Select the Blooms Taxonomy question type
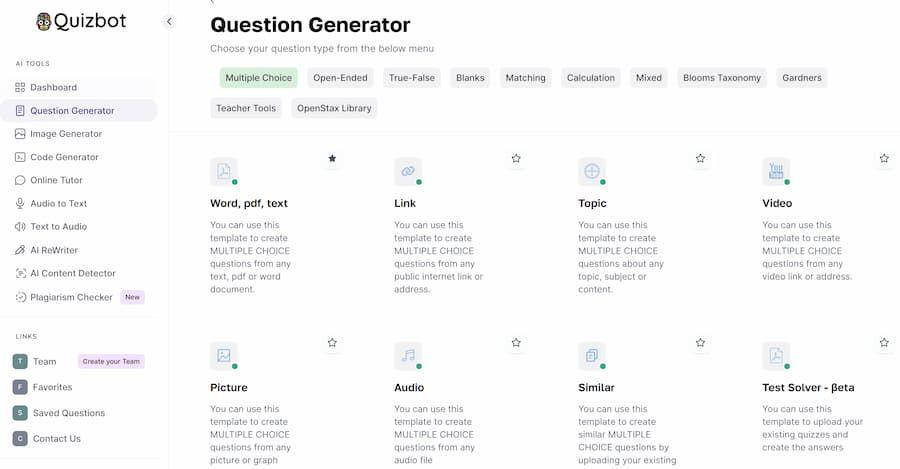Viewport: 900px width, 469px height. (x=721, y=77)
